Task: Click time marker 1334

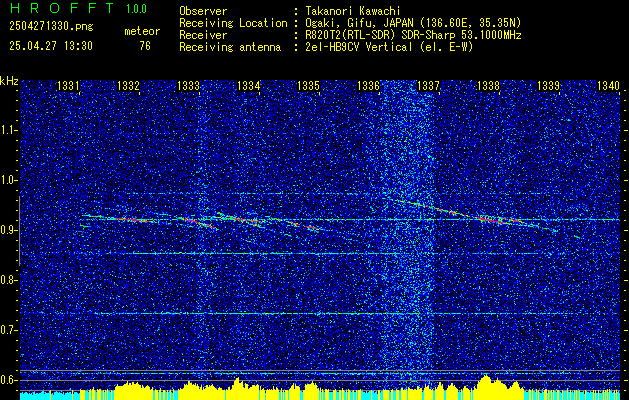Action: pos(248,86)
